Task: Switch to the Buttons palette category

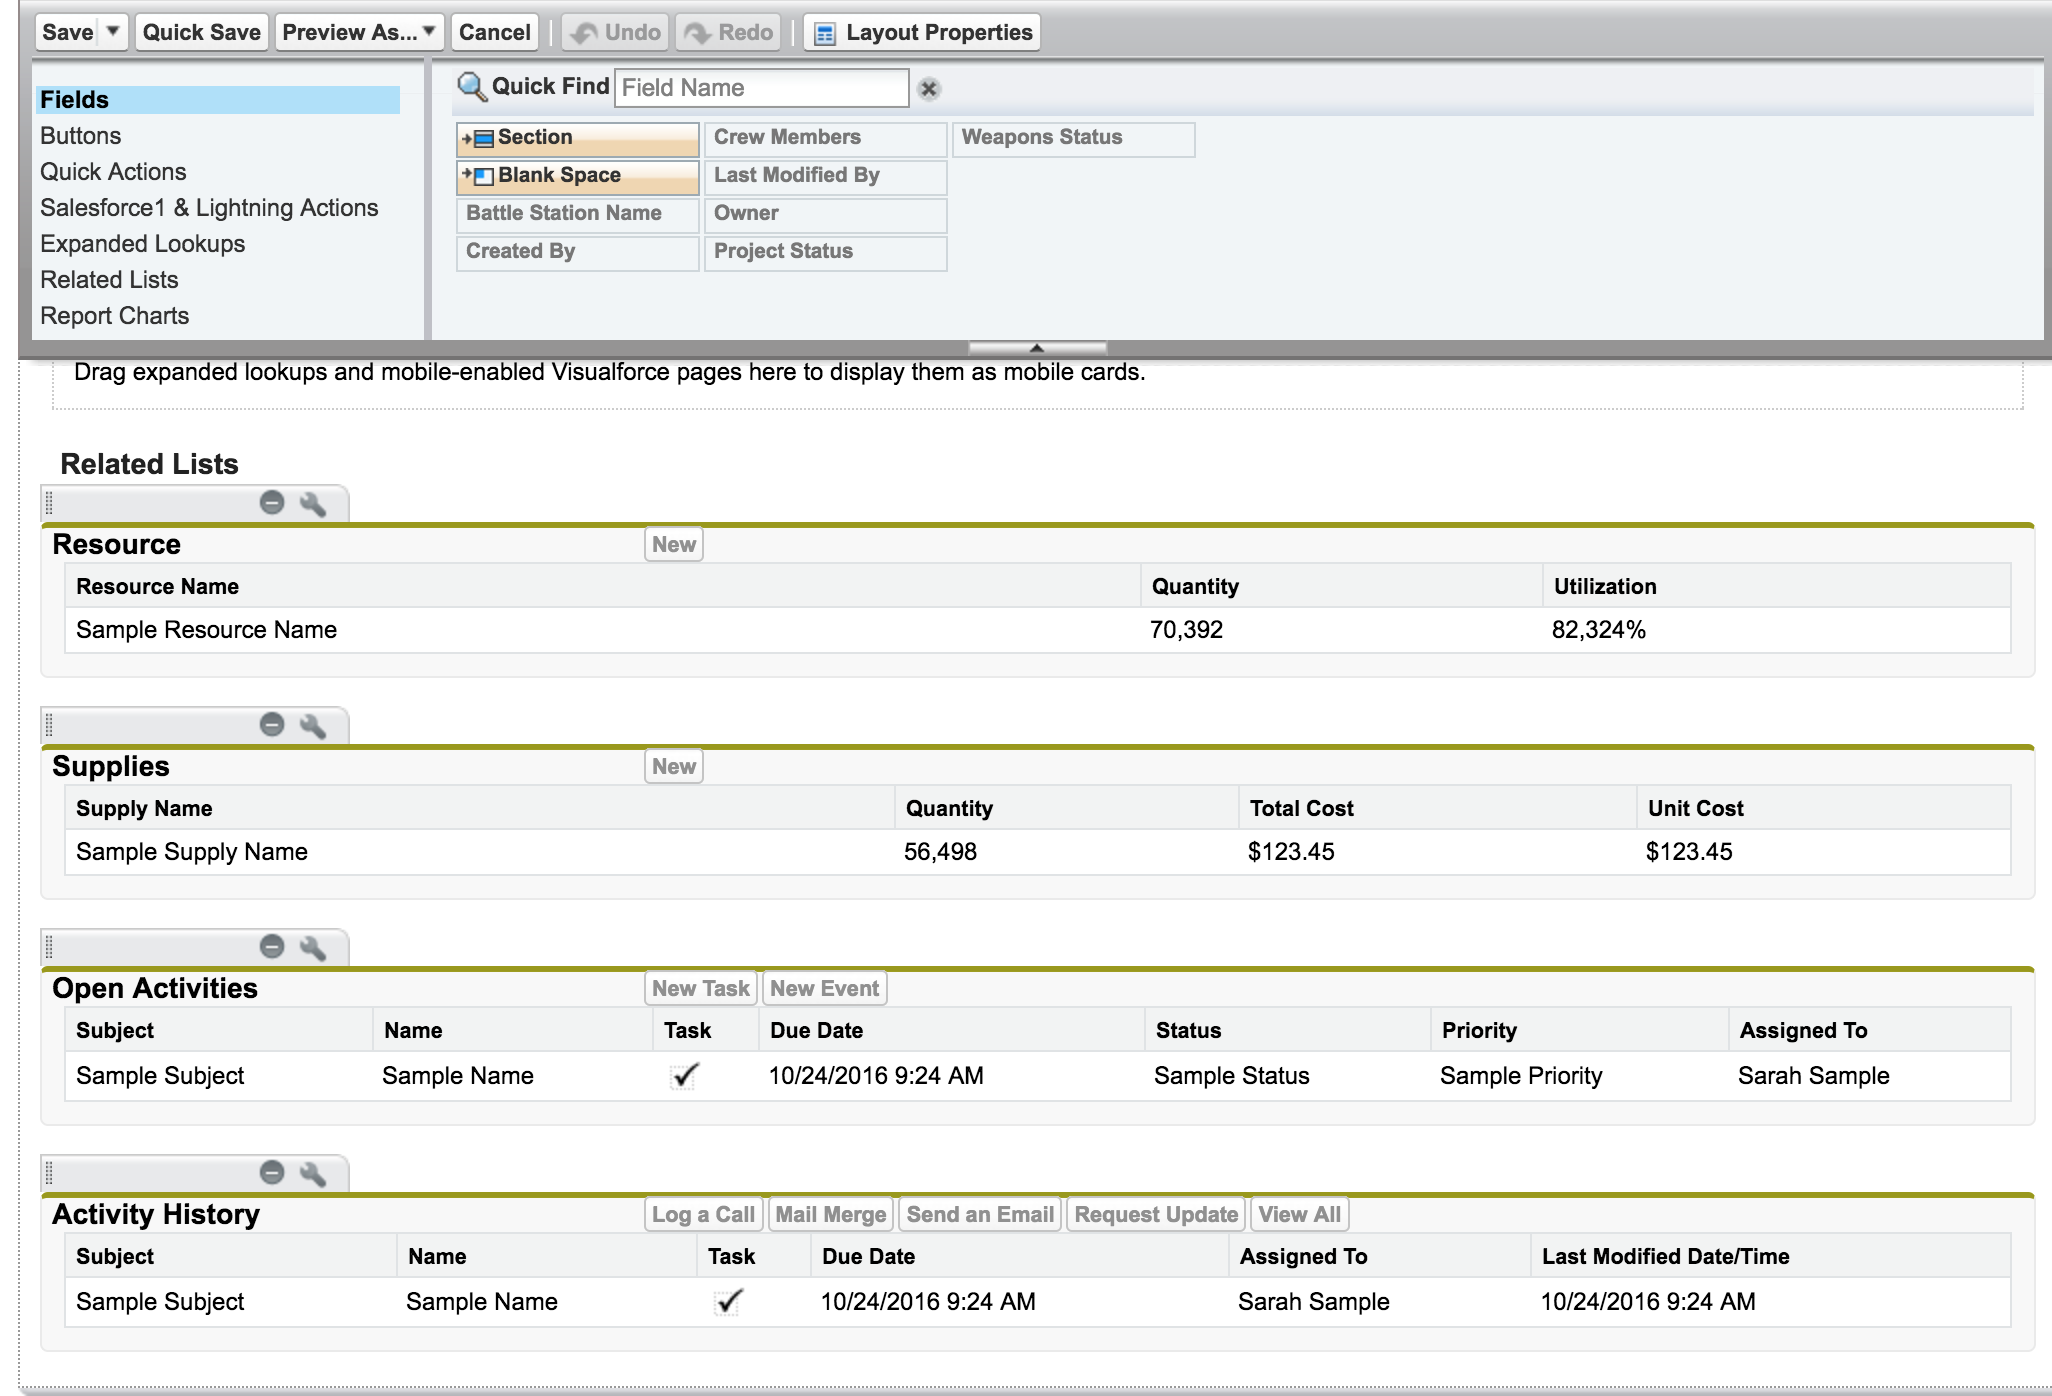Action: [x=80, y=136]
